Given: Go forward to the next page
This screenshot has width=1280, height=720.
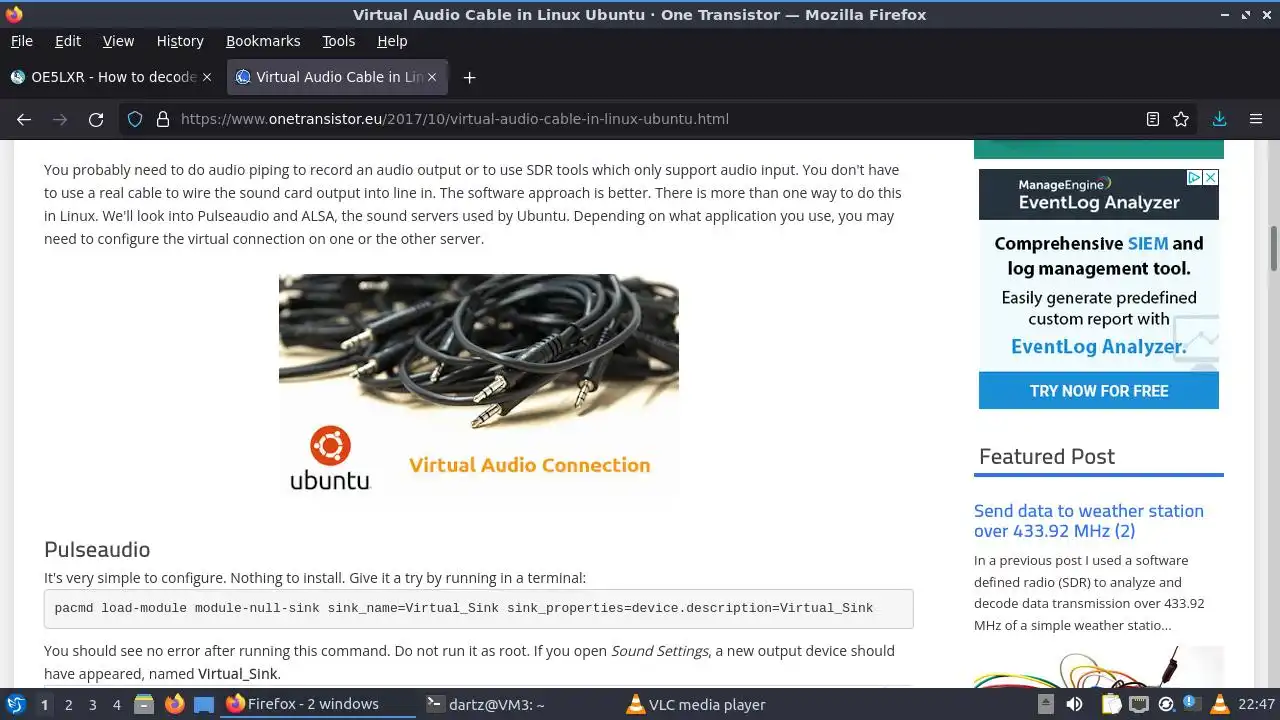Looking at the screenshot, I should tap(60, 119).
